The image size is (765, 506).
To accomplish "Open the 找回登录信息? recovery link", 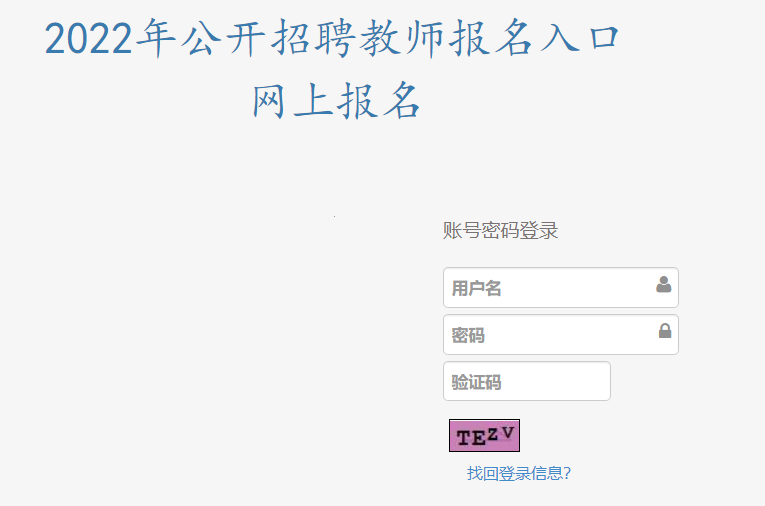I will tap(518, 473).
